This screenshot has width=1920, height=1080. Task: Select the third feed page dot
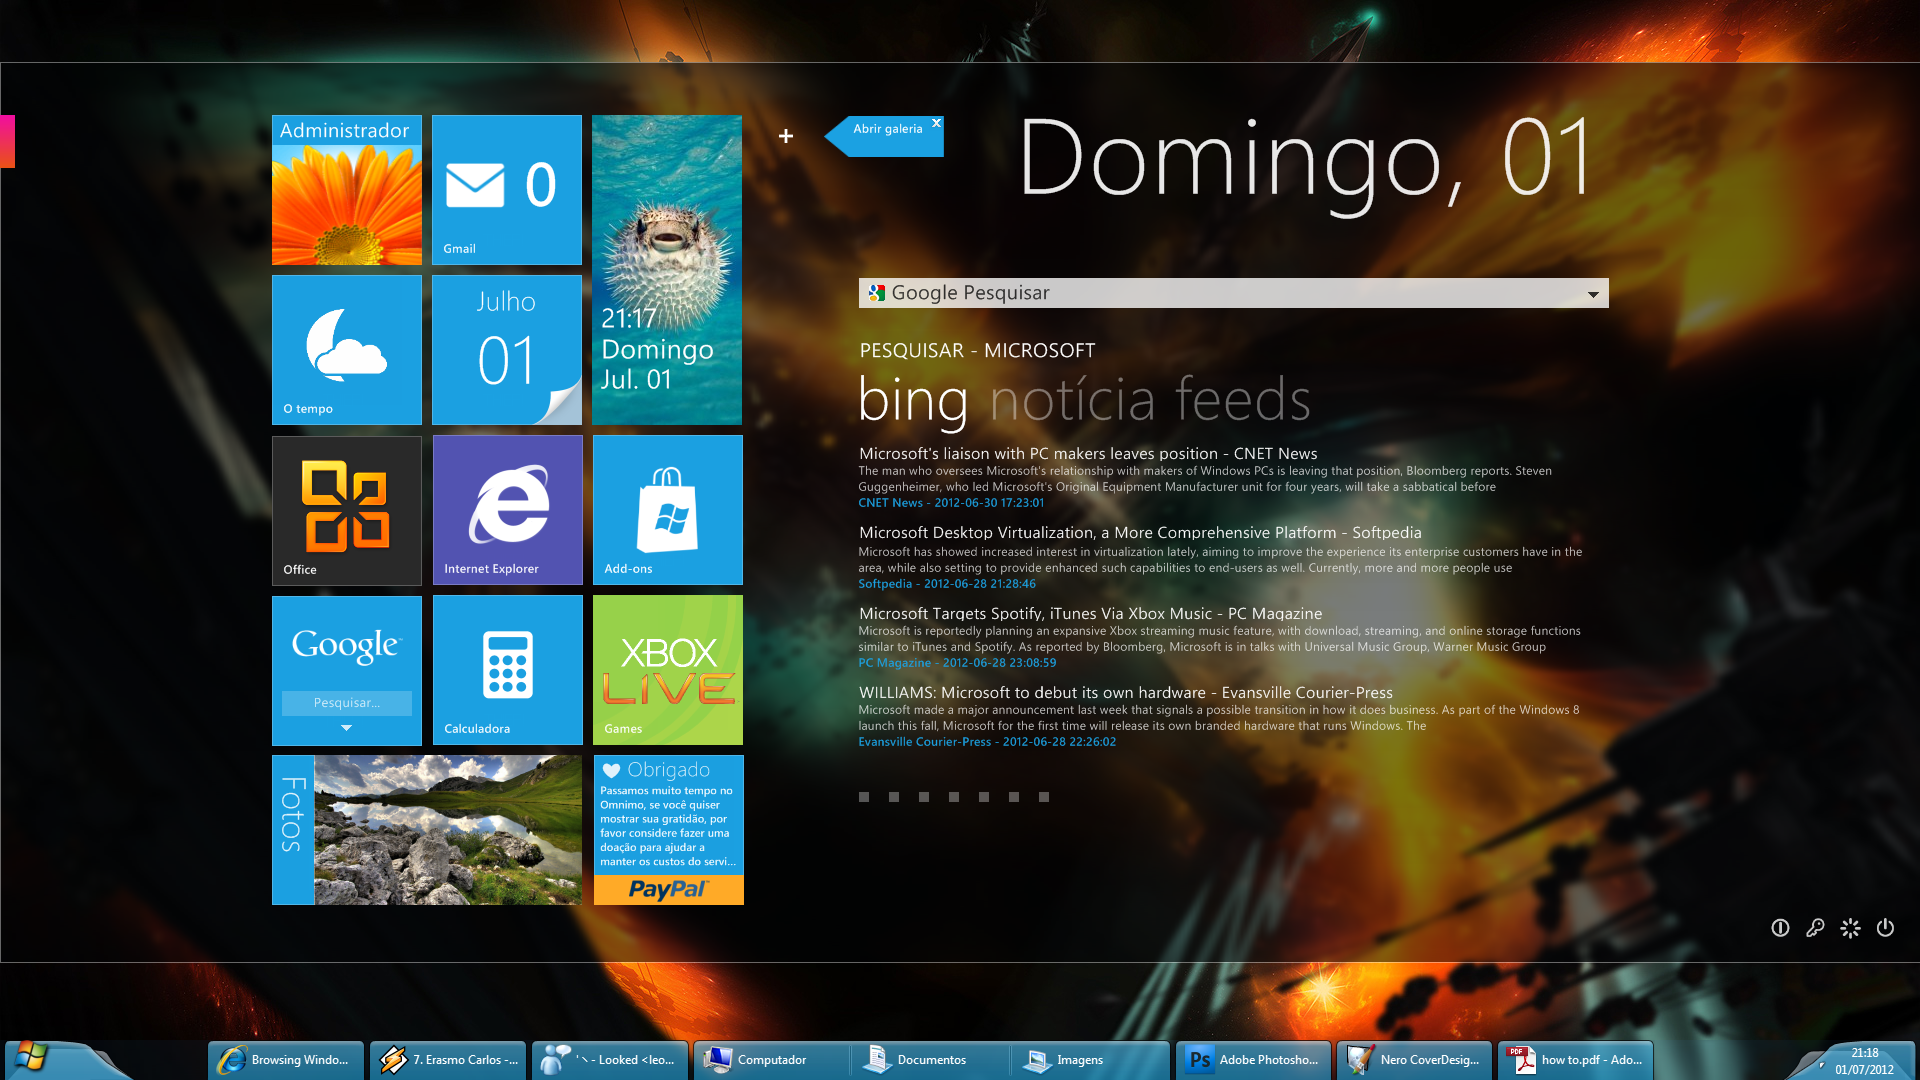coord(924,797)
